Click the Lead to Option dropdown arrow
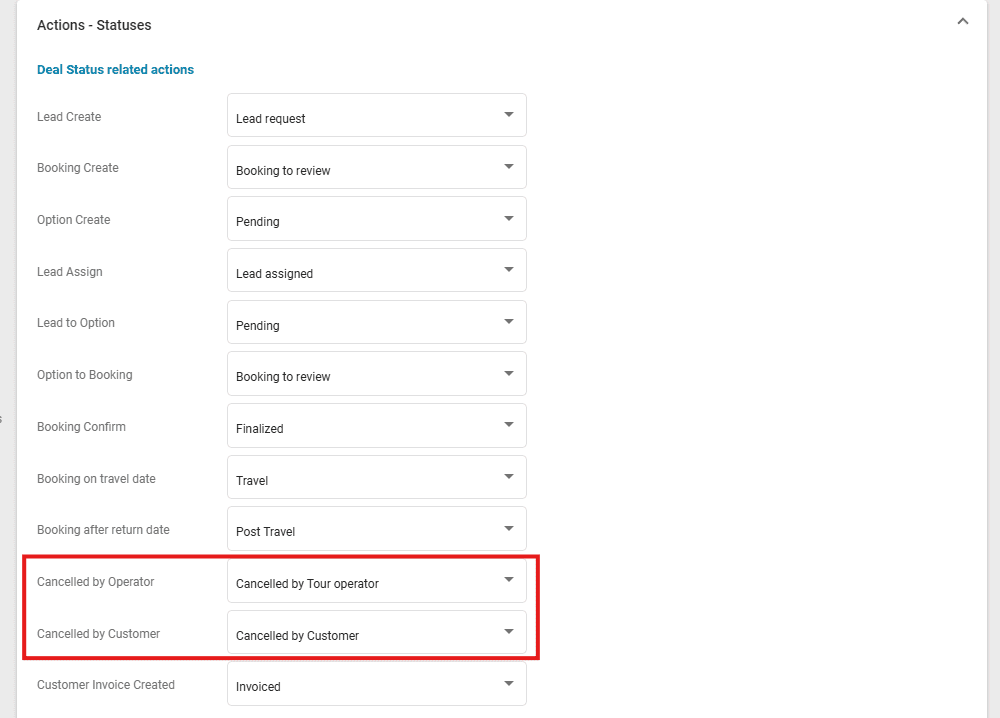The width and height of the screenshot is (1000, 718). (x=508, y=322)
